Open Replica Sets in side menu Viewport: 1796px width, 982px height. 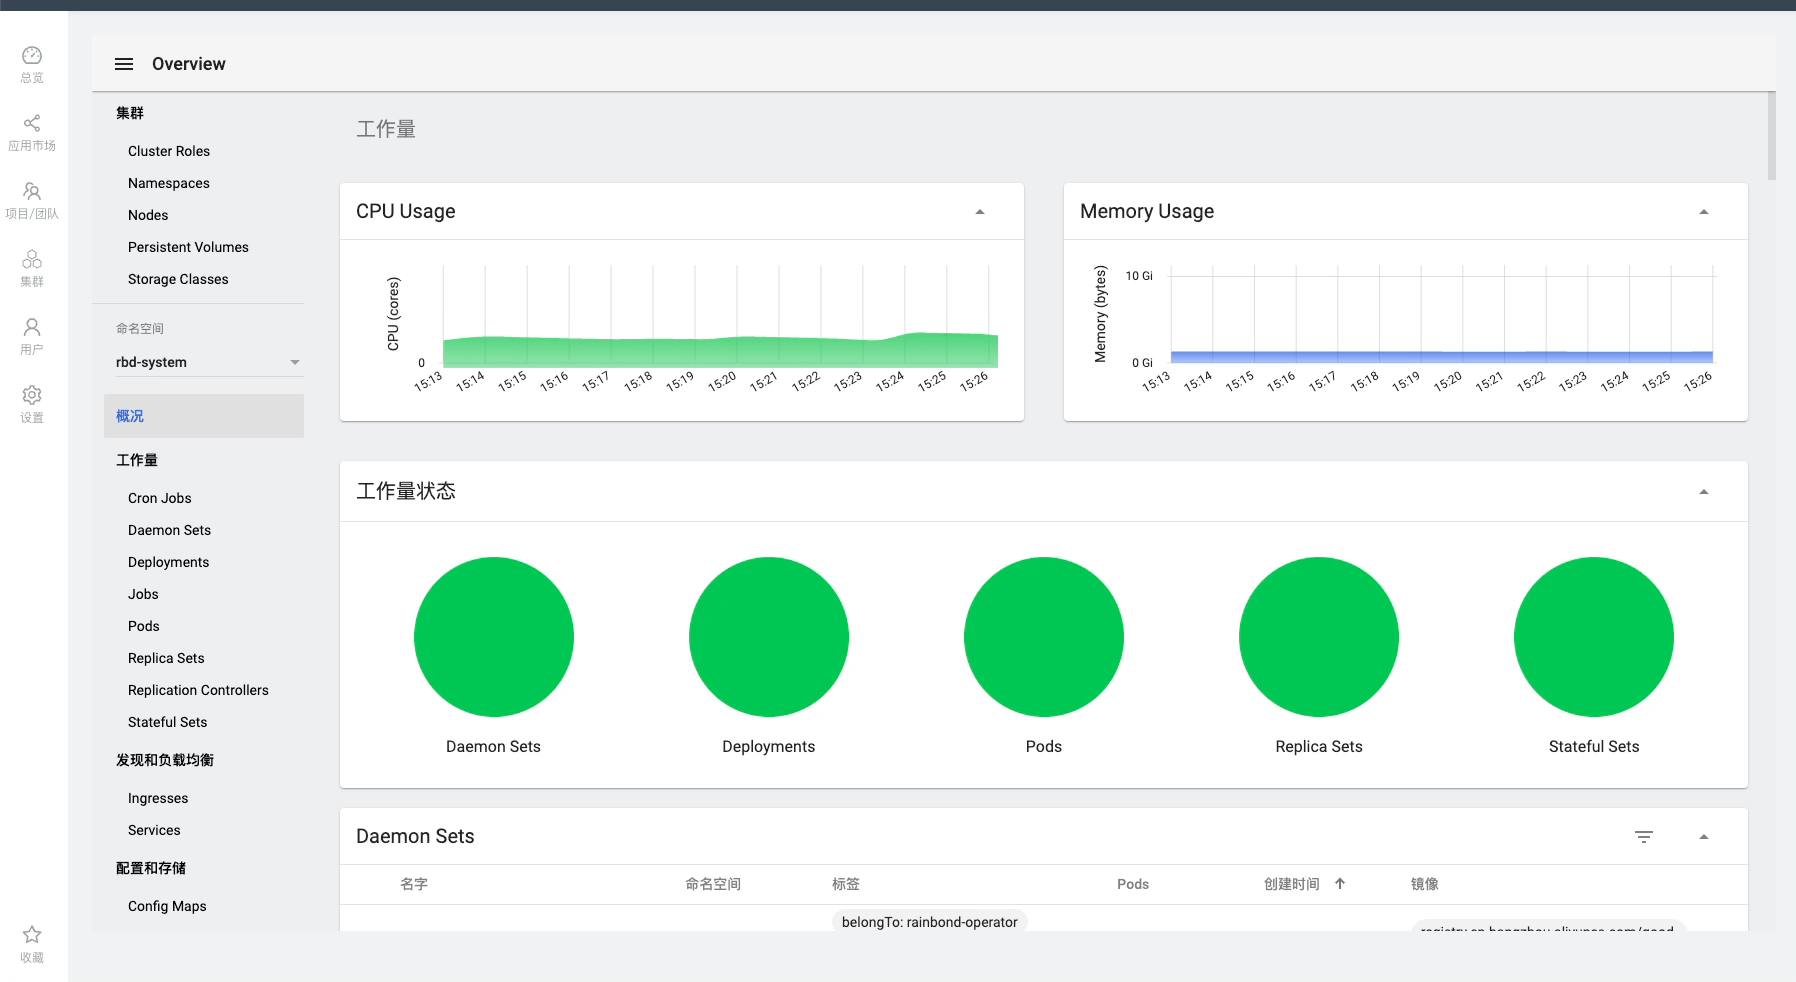pyautogui.click(x=166, y=658)
